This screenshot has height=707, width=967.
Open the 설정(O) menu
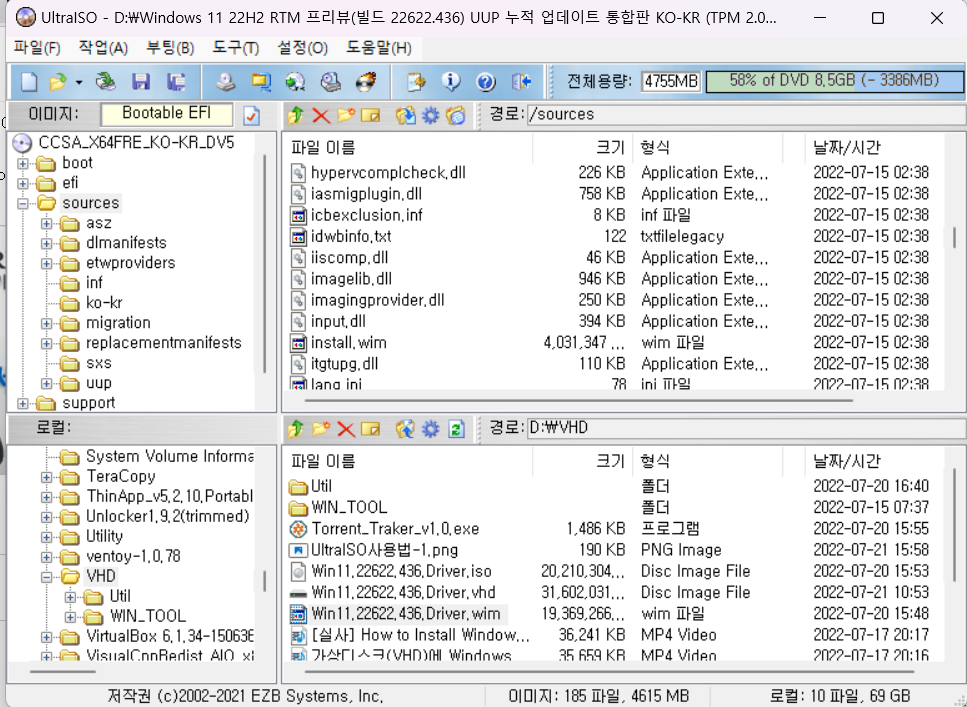click(302, 48)
